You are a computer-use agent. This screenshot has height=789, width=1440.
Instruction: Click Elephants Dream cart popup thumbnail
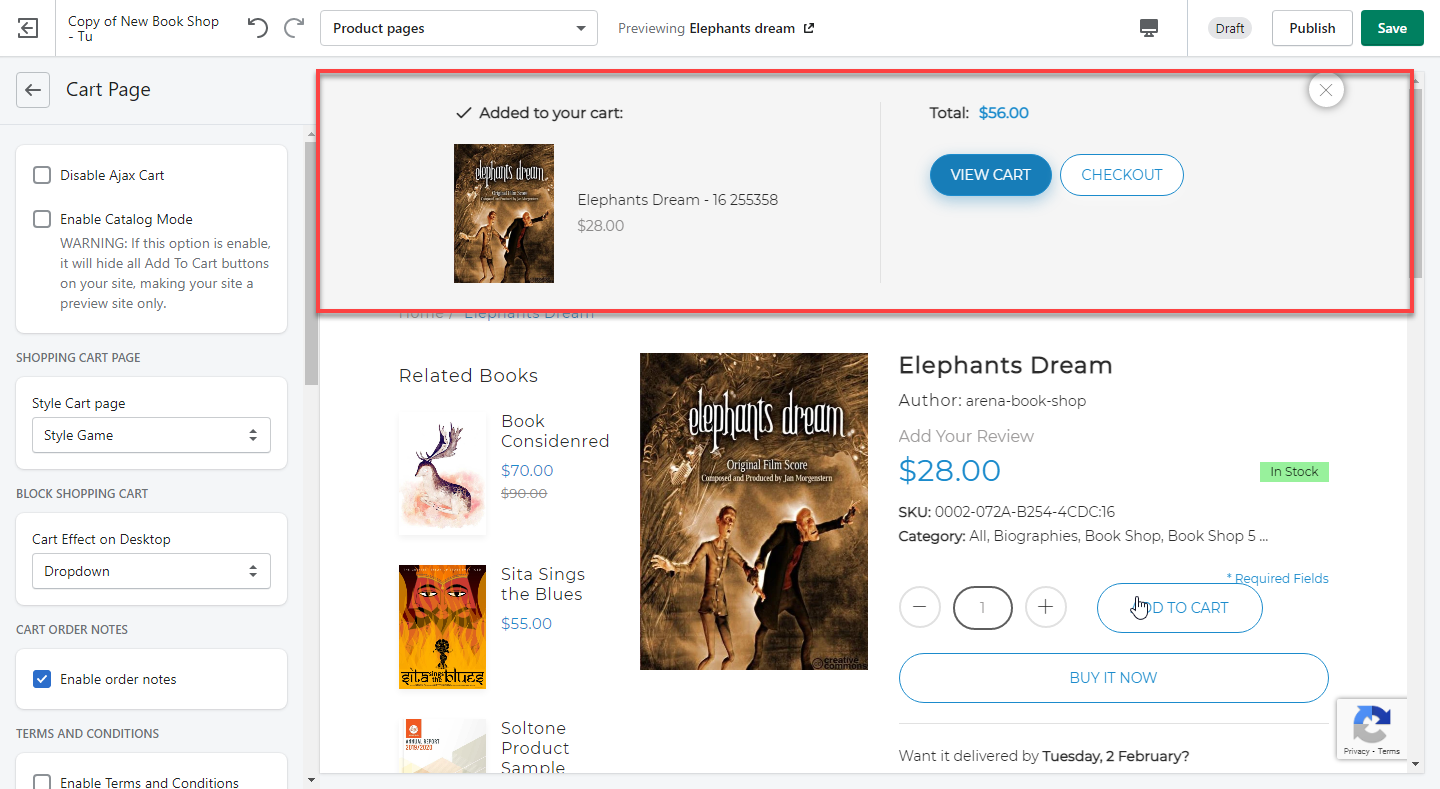click(504, 213)
